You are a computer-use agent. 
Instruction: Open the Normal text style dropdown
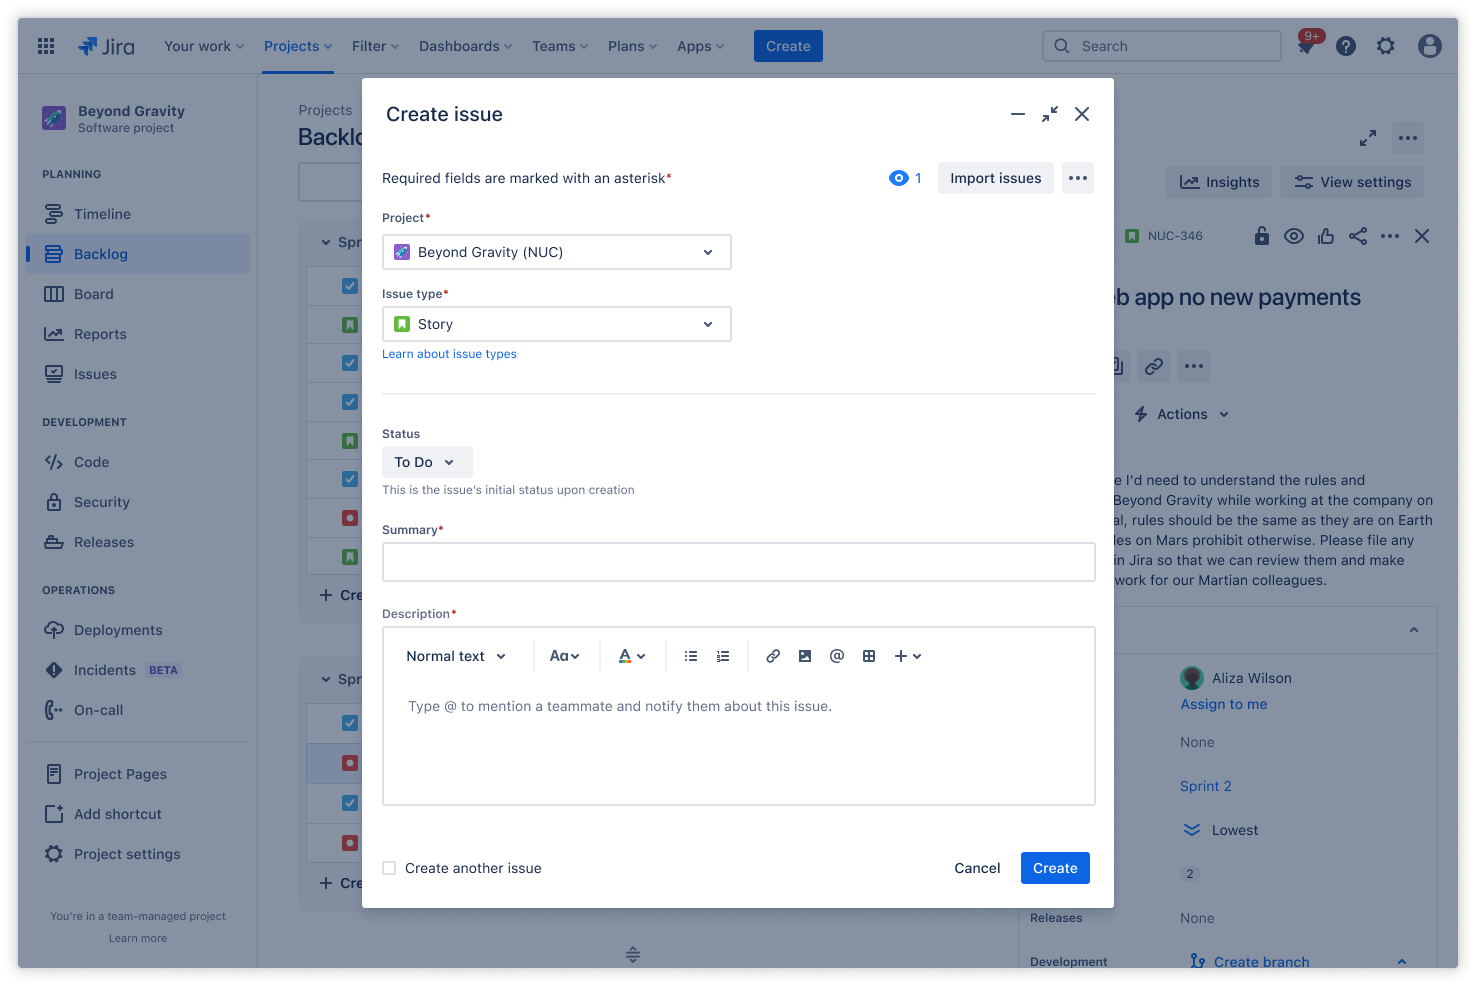coord(456,655)
